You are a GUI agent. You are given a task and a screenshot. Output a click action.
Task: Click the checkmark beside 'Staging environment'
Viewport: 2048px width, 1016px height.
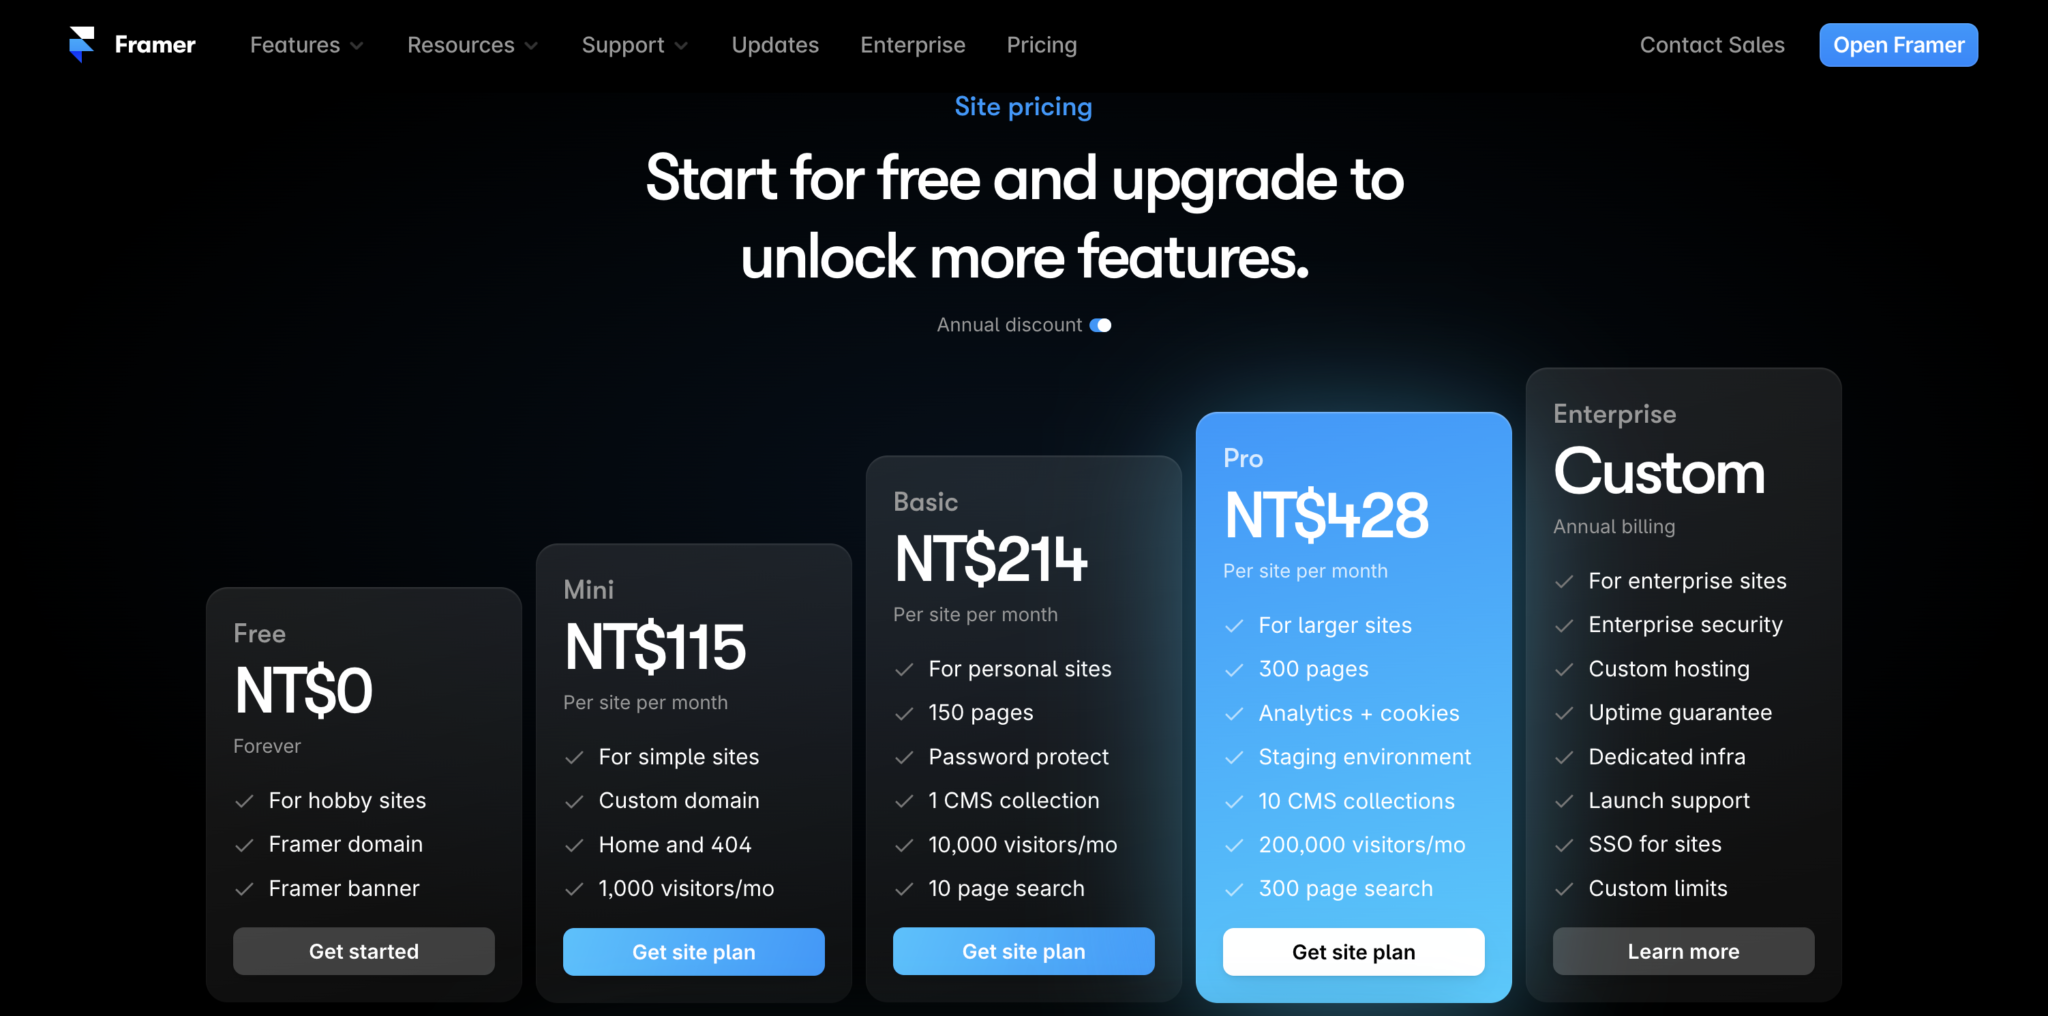(1234, 757)
